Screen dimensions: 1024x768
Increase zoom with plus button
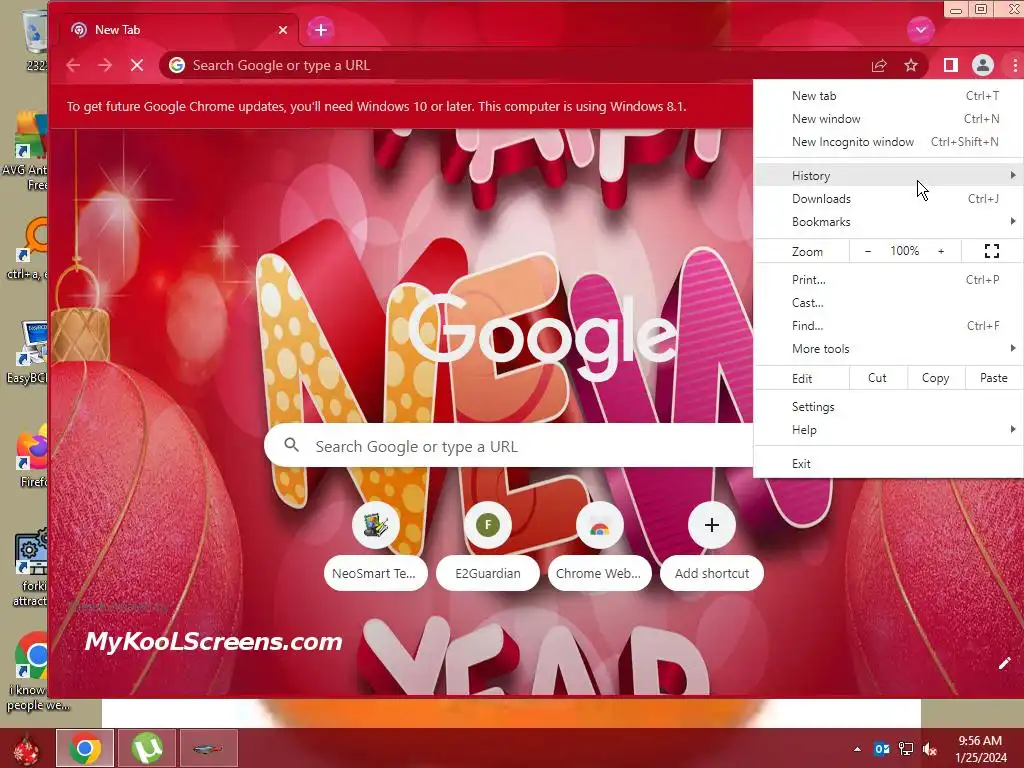[x=941, y=251]
